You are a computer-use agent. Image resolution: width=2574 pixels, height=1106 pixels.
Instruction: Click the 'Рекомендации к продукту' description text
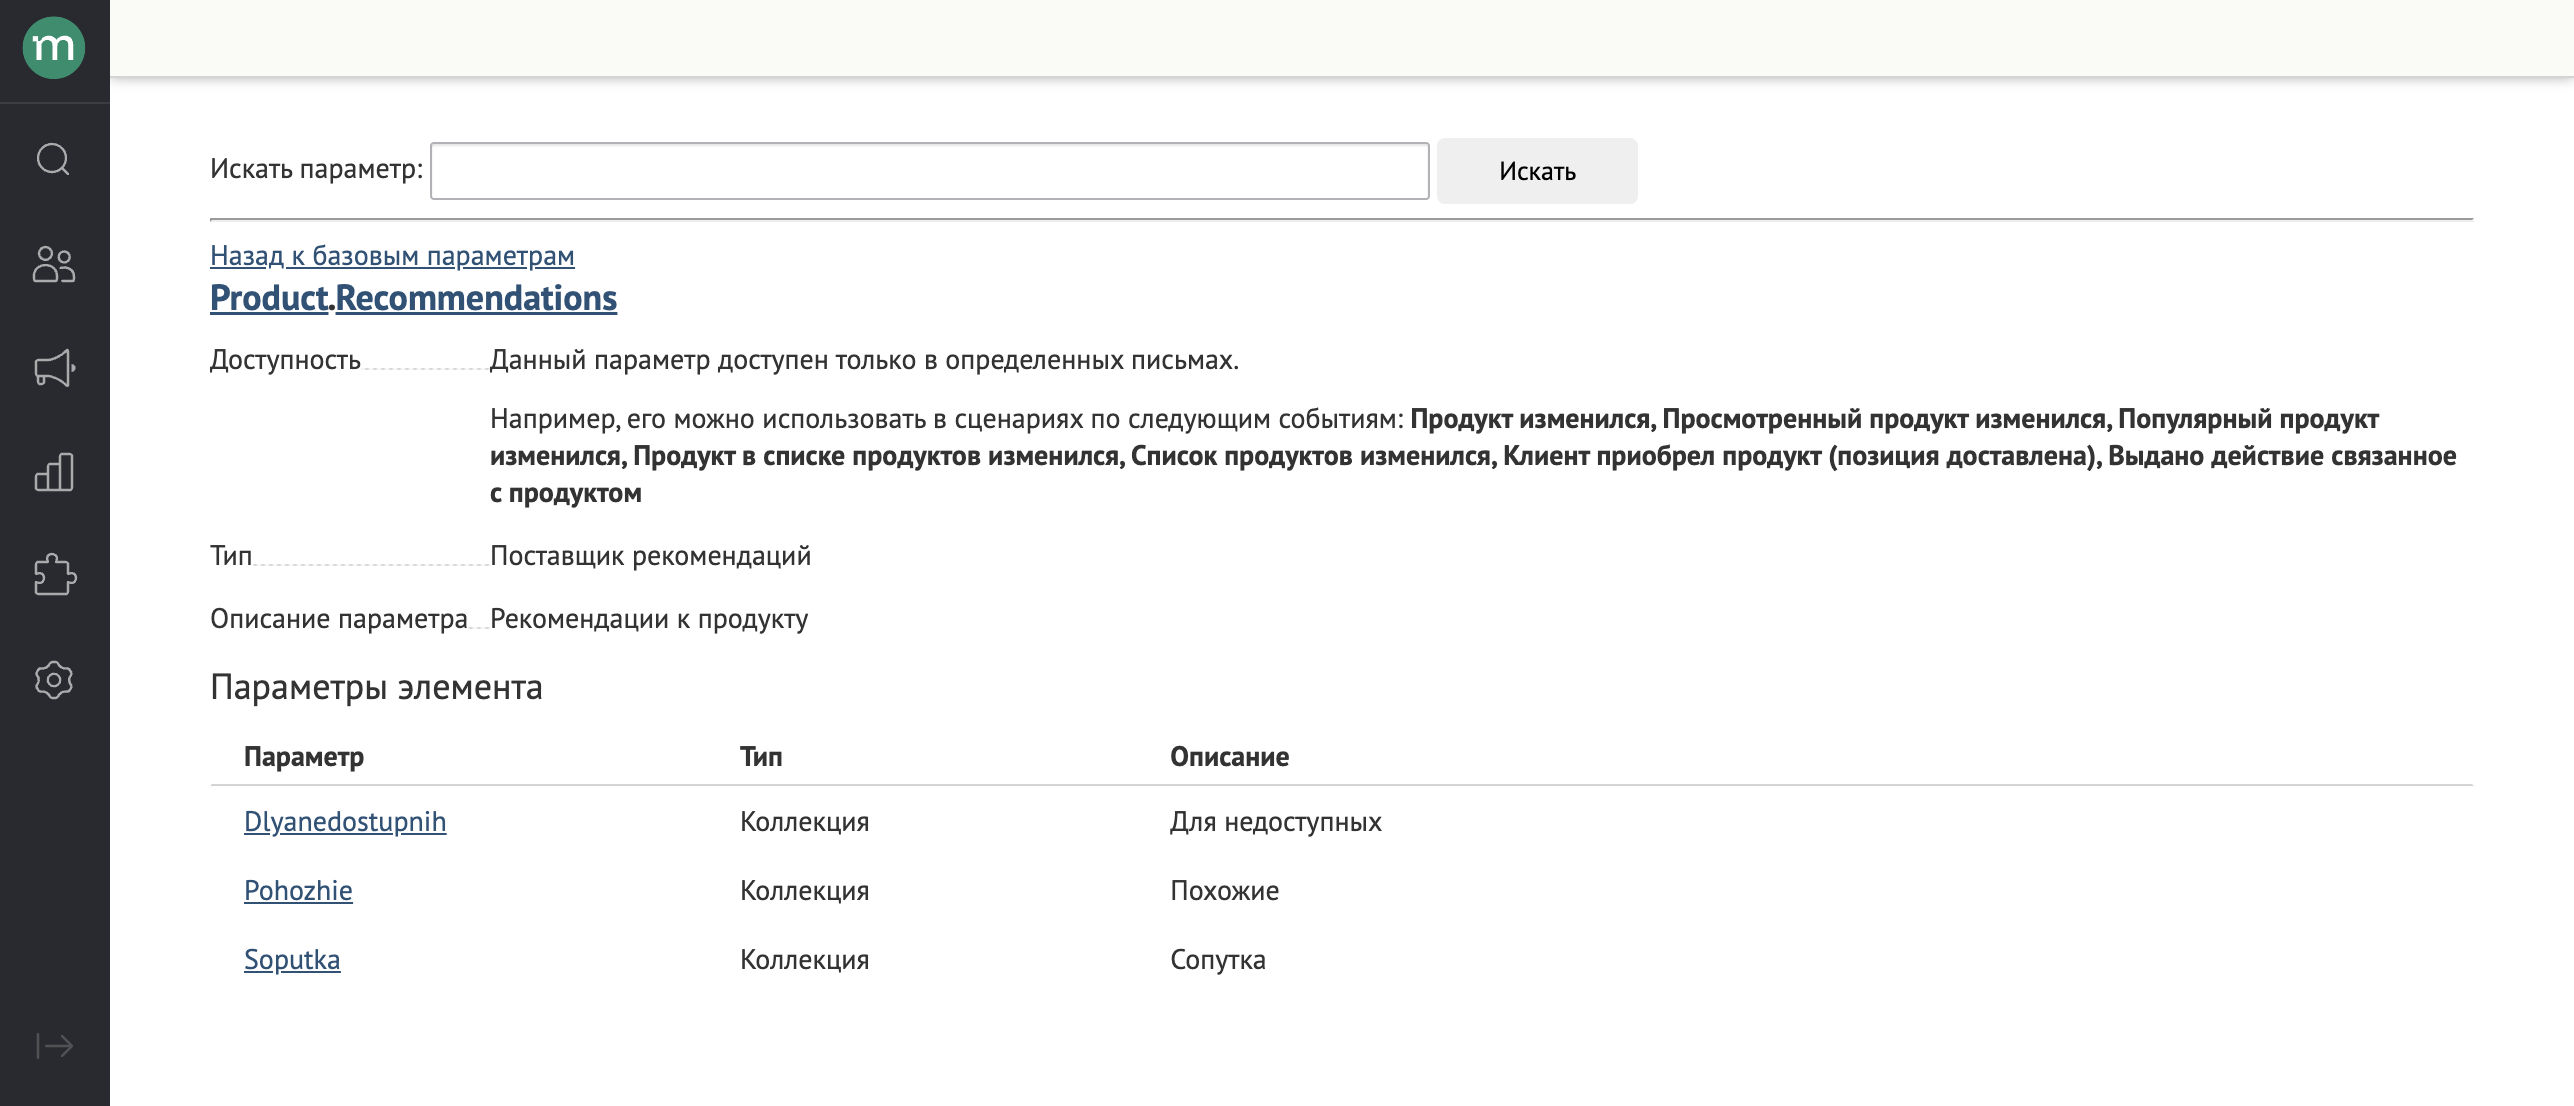click(649, 619)
